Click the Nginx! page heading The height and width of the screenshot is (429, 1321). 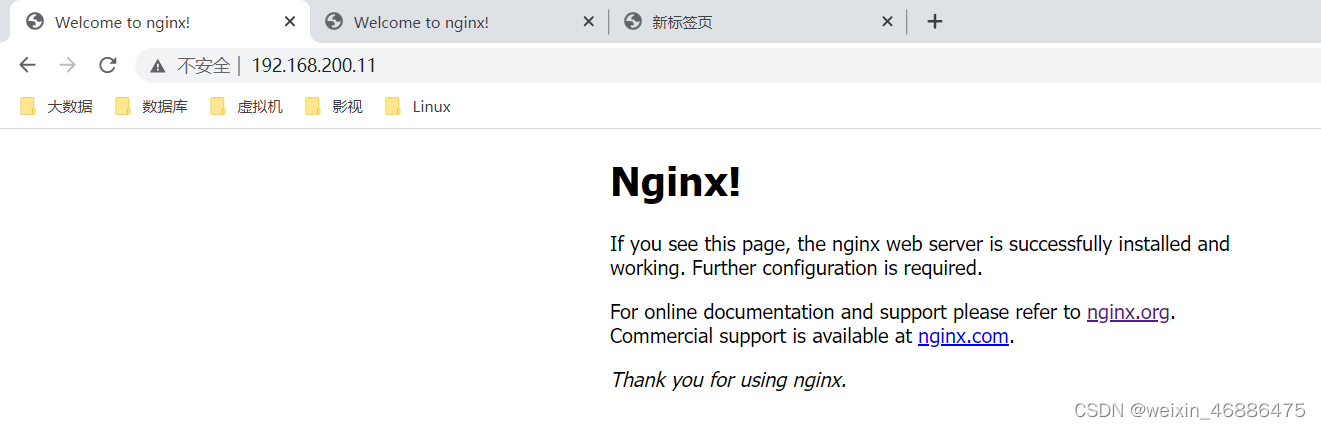click(x=676, y=181)
